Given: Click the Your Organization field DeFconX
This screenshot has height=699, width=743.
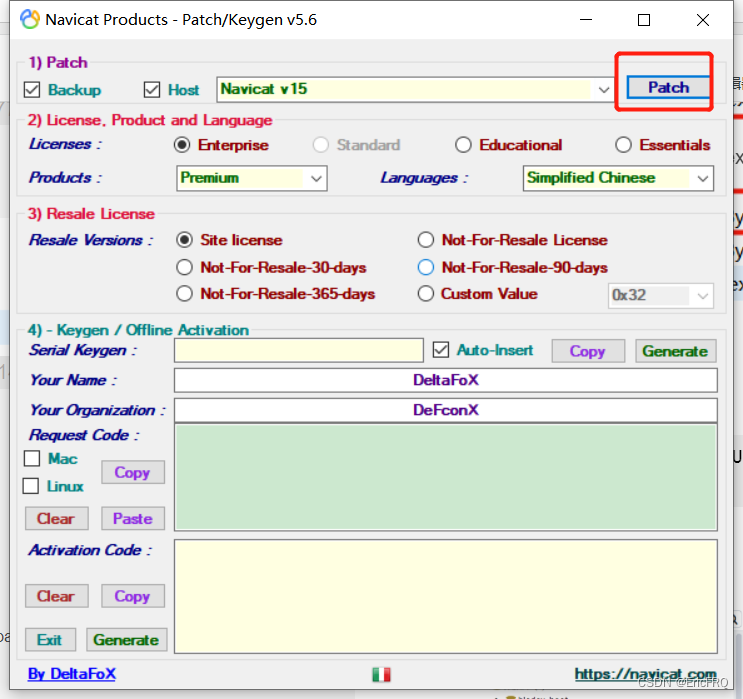Looking at the screenshot, I should pyautogui.click(x=445, y=410).
